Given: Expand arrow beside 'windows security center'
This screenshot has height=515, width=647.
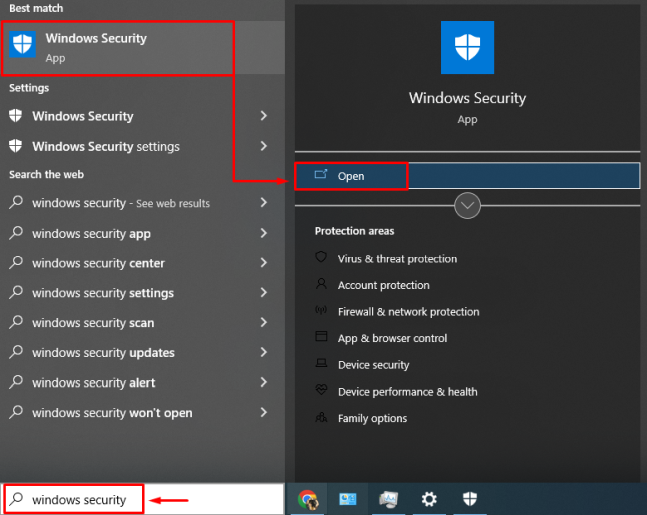Looking at the screenshot, I should [x=264, y=262].
